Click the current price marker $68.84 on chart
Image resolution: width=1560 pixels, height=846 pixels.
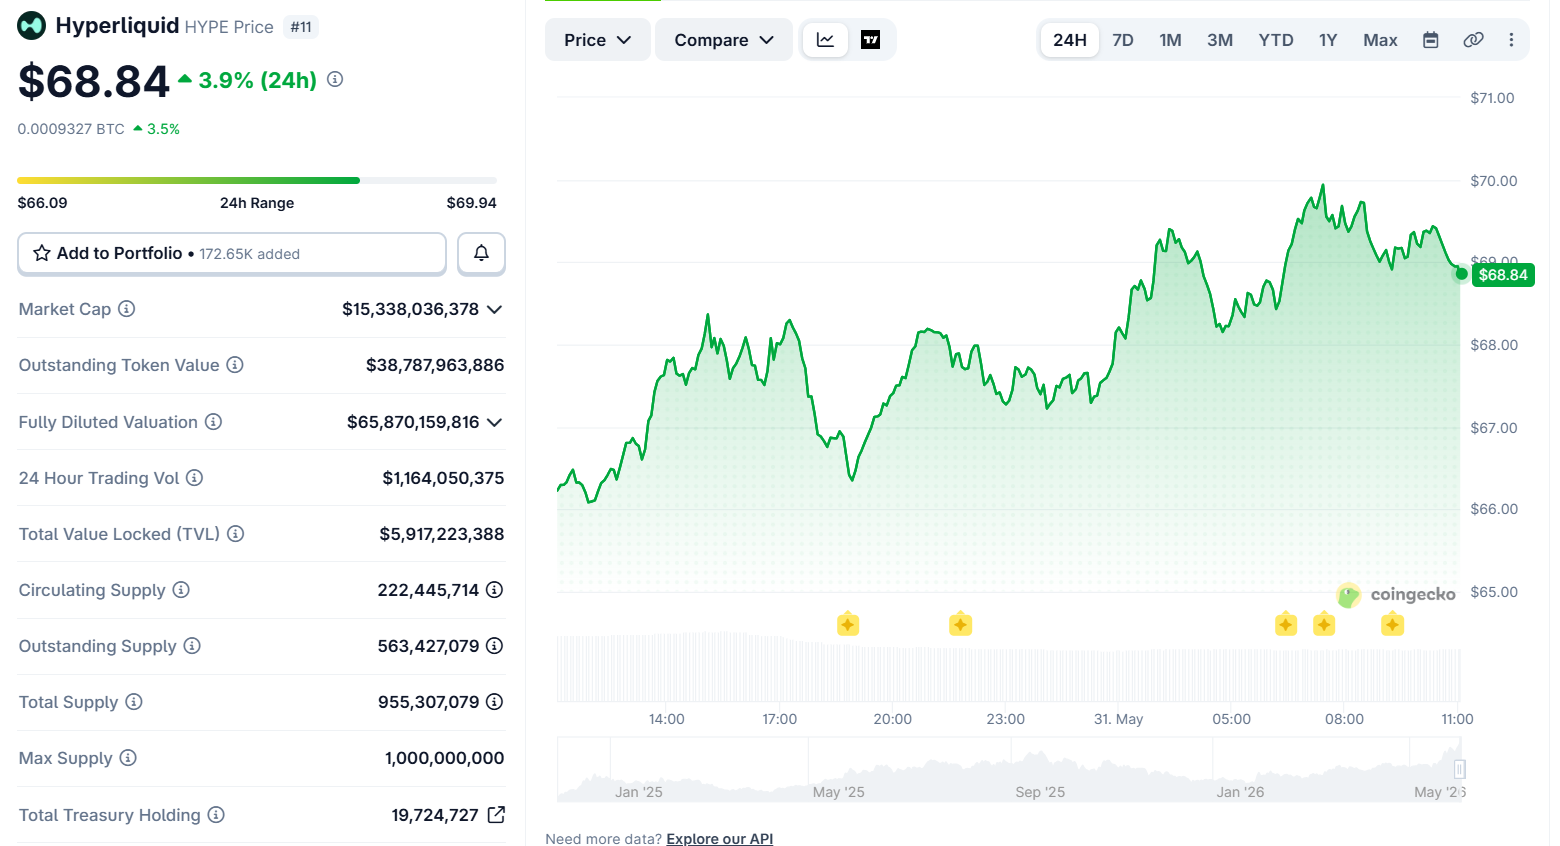click(x=1503, y=275)
